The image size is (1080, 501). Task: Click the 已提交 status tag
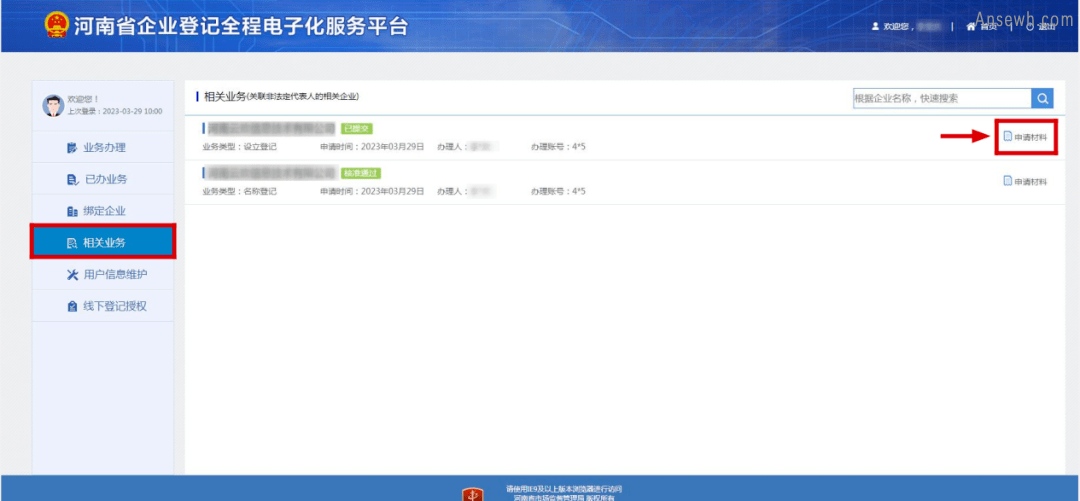[x=357, y=129]
